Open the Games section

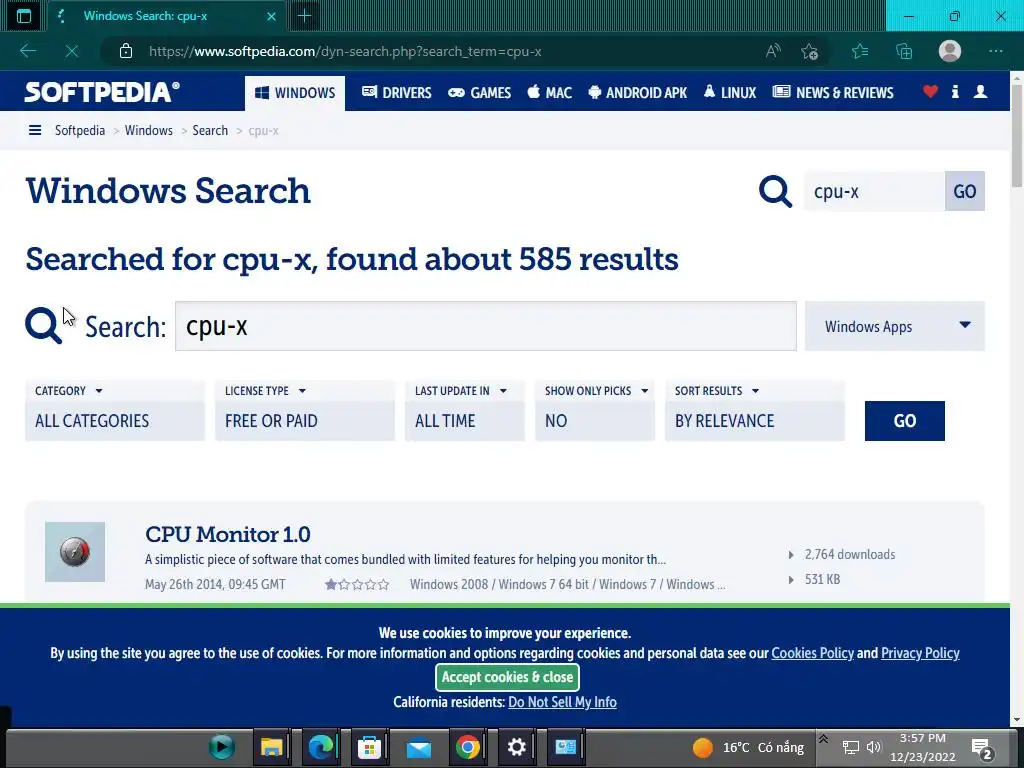coord(479,93)
